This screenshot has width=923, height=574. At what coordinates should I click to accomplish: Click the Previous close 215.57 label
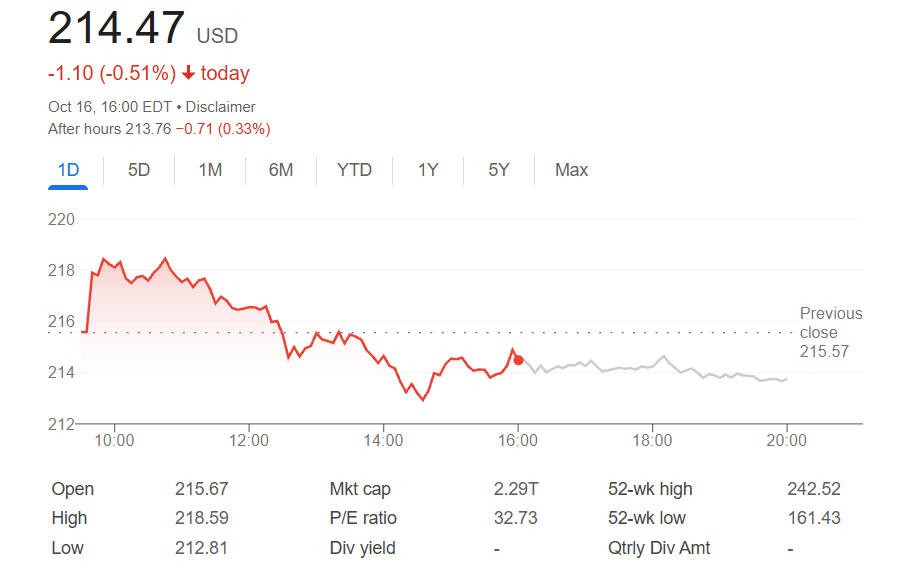[830, 332]
